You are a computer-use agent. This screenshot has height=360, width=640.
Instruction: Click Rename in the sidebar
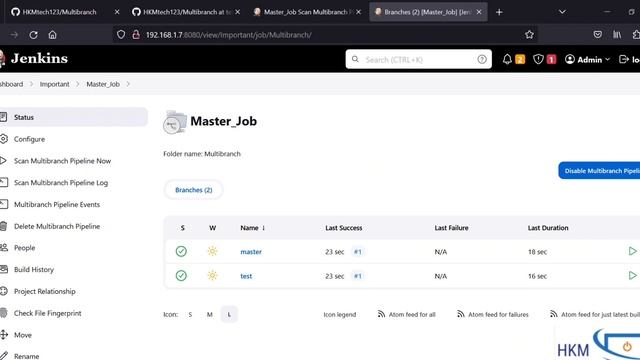coord(27,356)
